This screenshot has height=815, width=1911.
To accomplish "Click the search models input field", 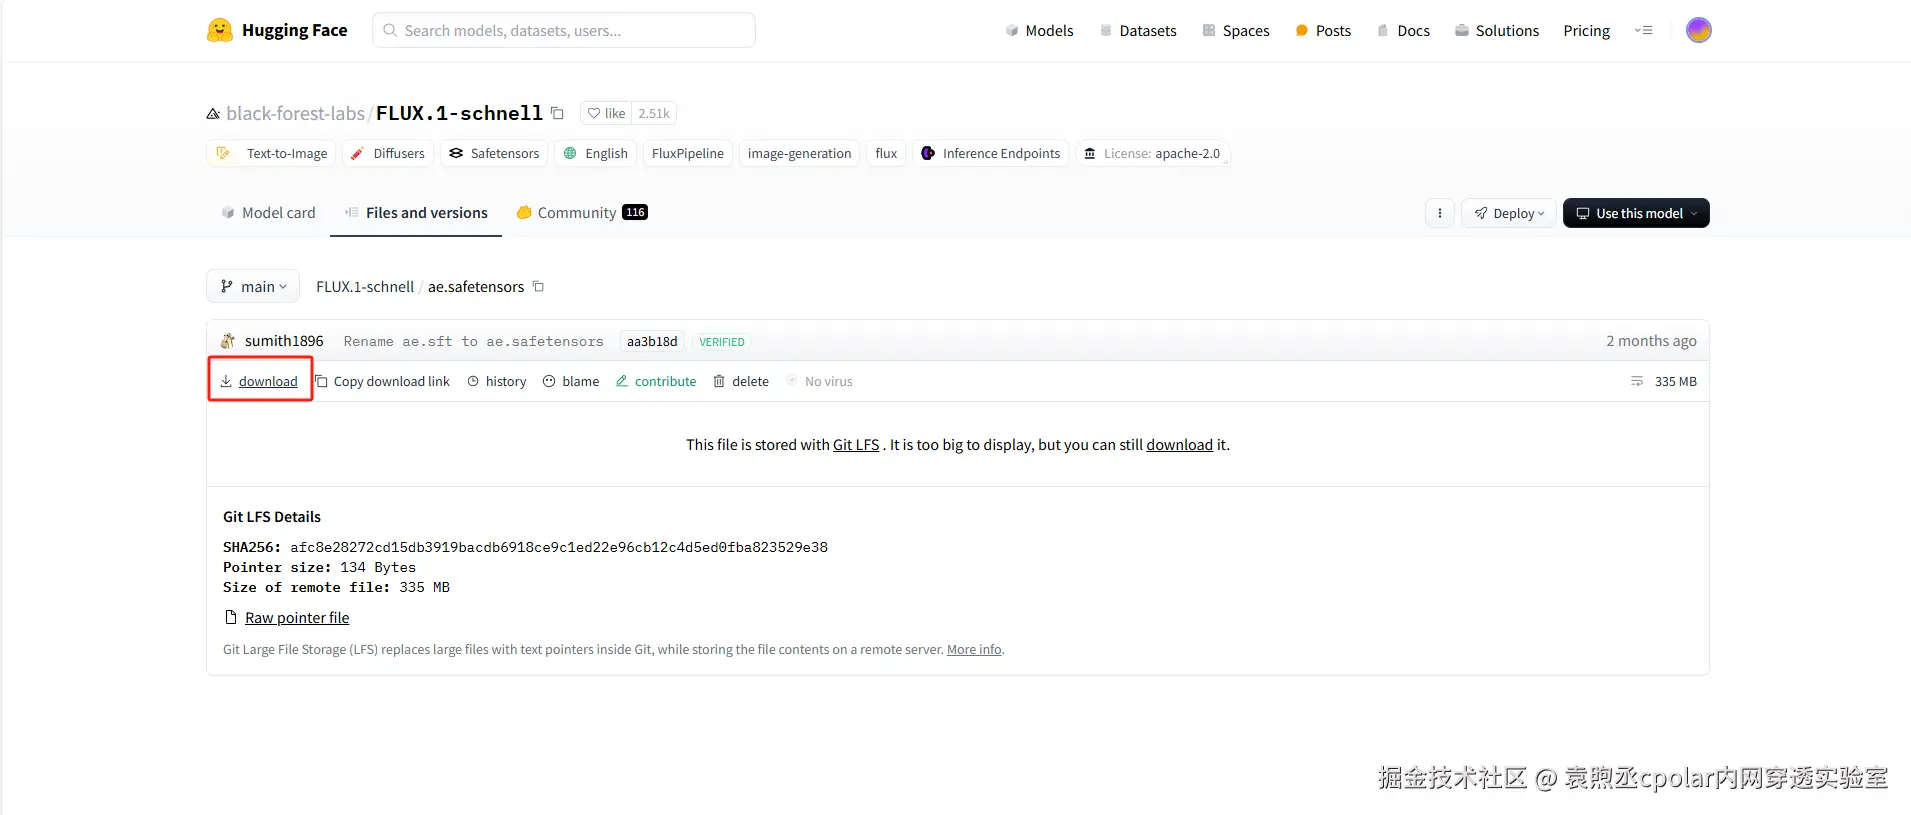I will [x=564, y=30].
